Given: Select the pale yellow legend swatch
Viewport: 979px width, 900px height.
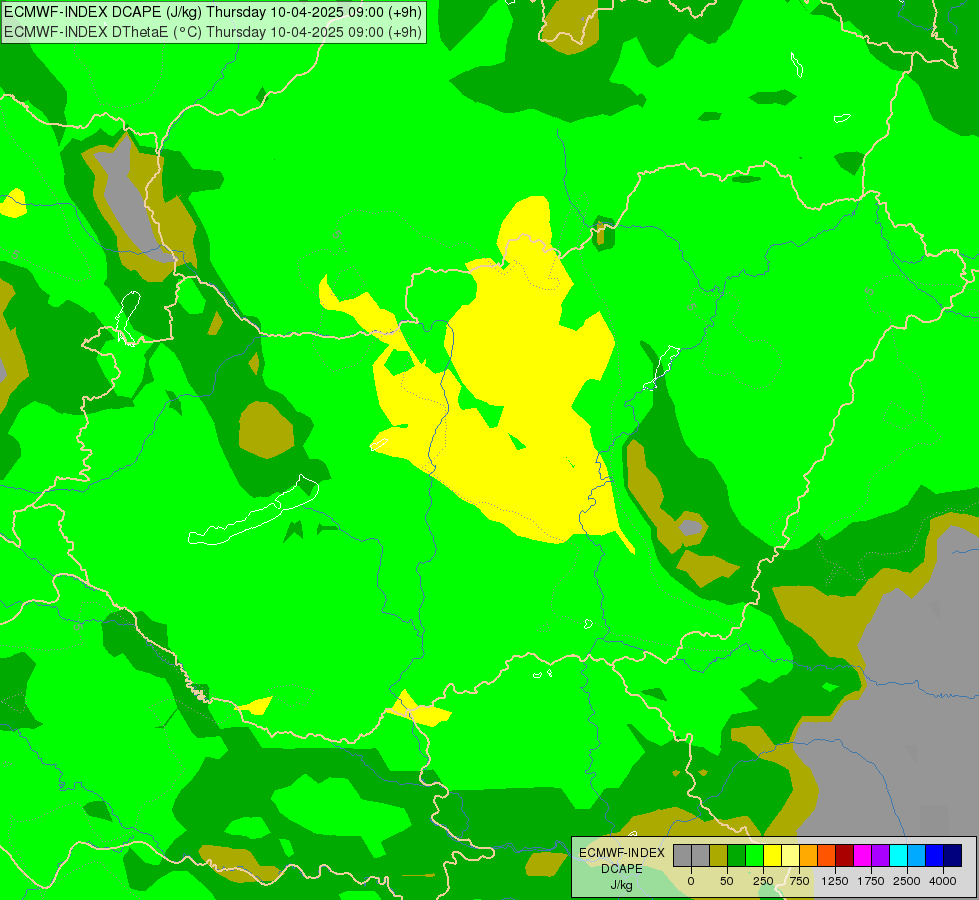Looking at the screenshot, I should (x=790, y=856).
